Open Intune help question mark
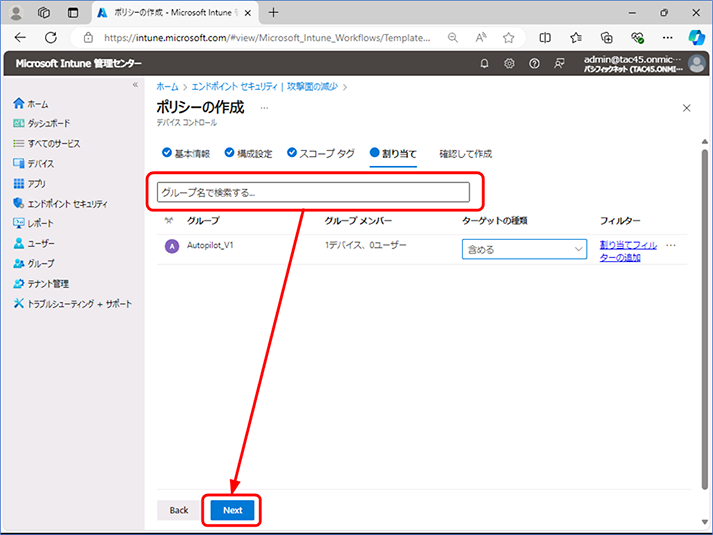The image size is (713, 535). tap(534, 64)
